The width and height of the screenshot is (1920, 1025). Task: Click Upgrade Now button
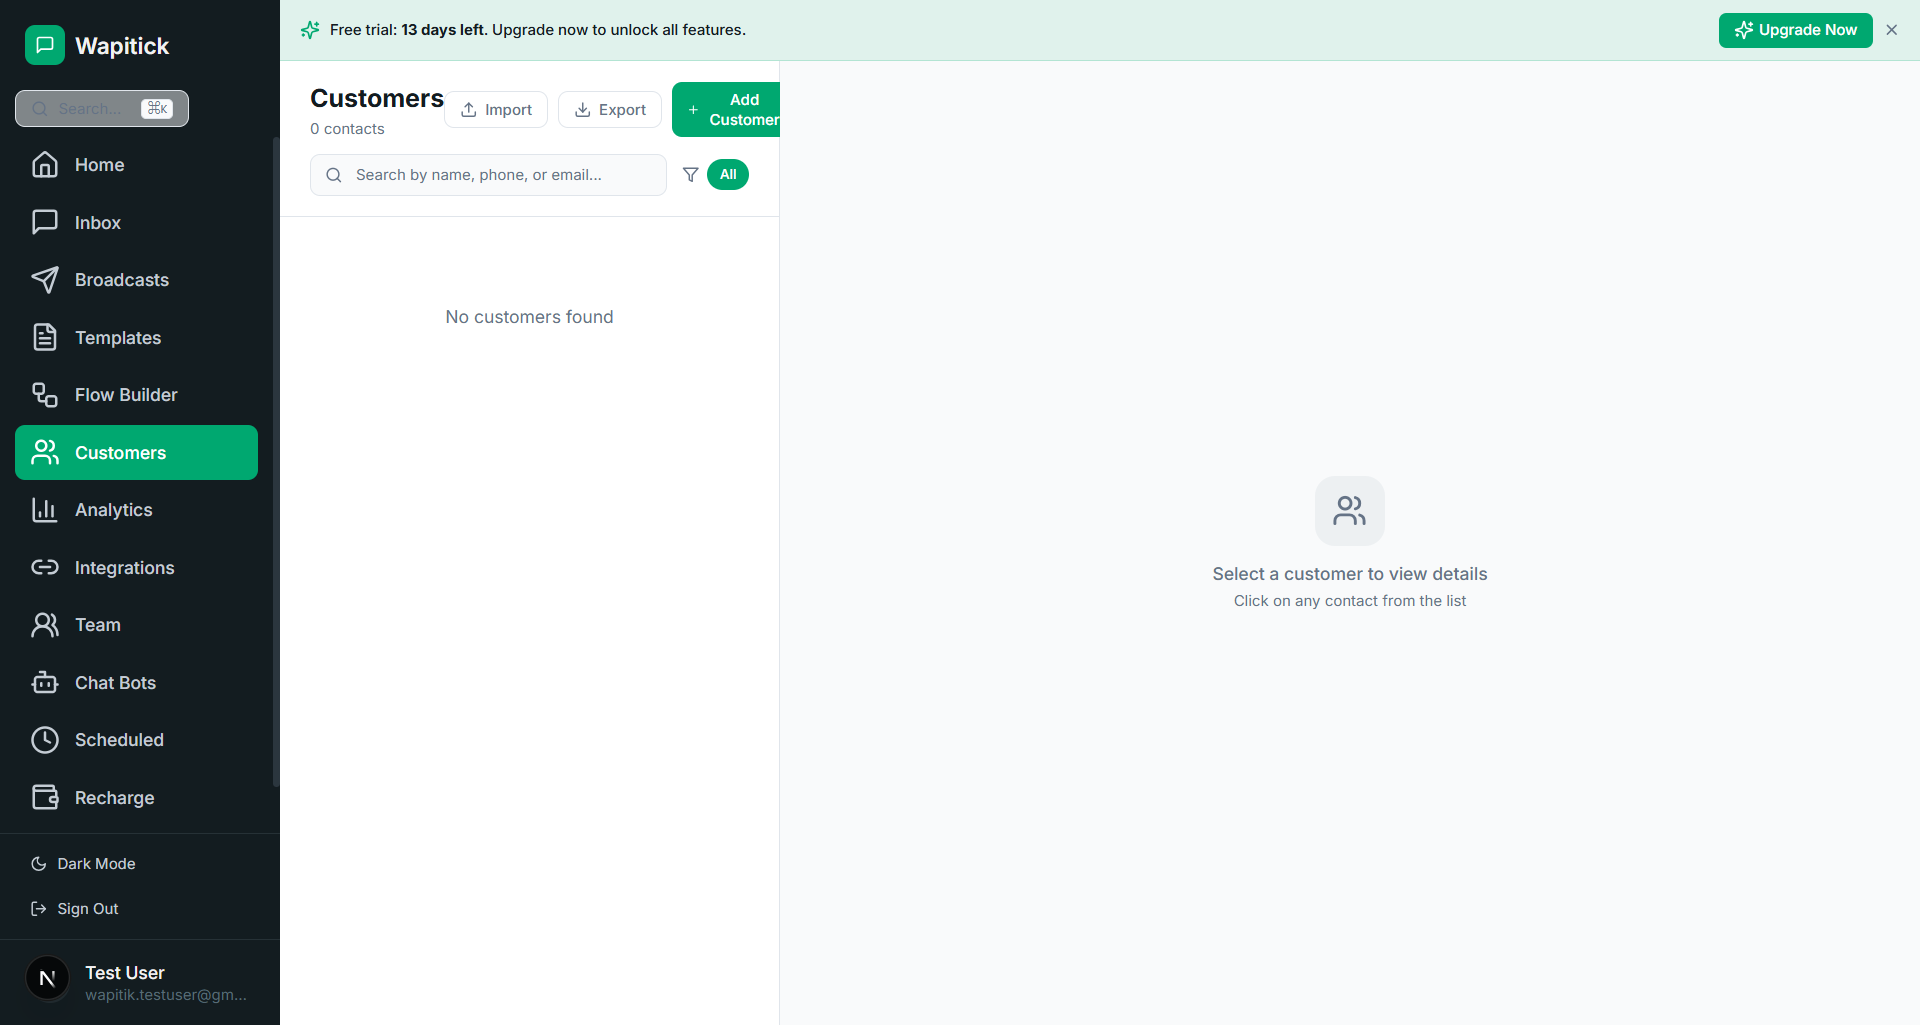(x=1796, y=30)
